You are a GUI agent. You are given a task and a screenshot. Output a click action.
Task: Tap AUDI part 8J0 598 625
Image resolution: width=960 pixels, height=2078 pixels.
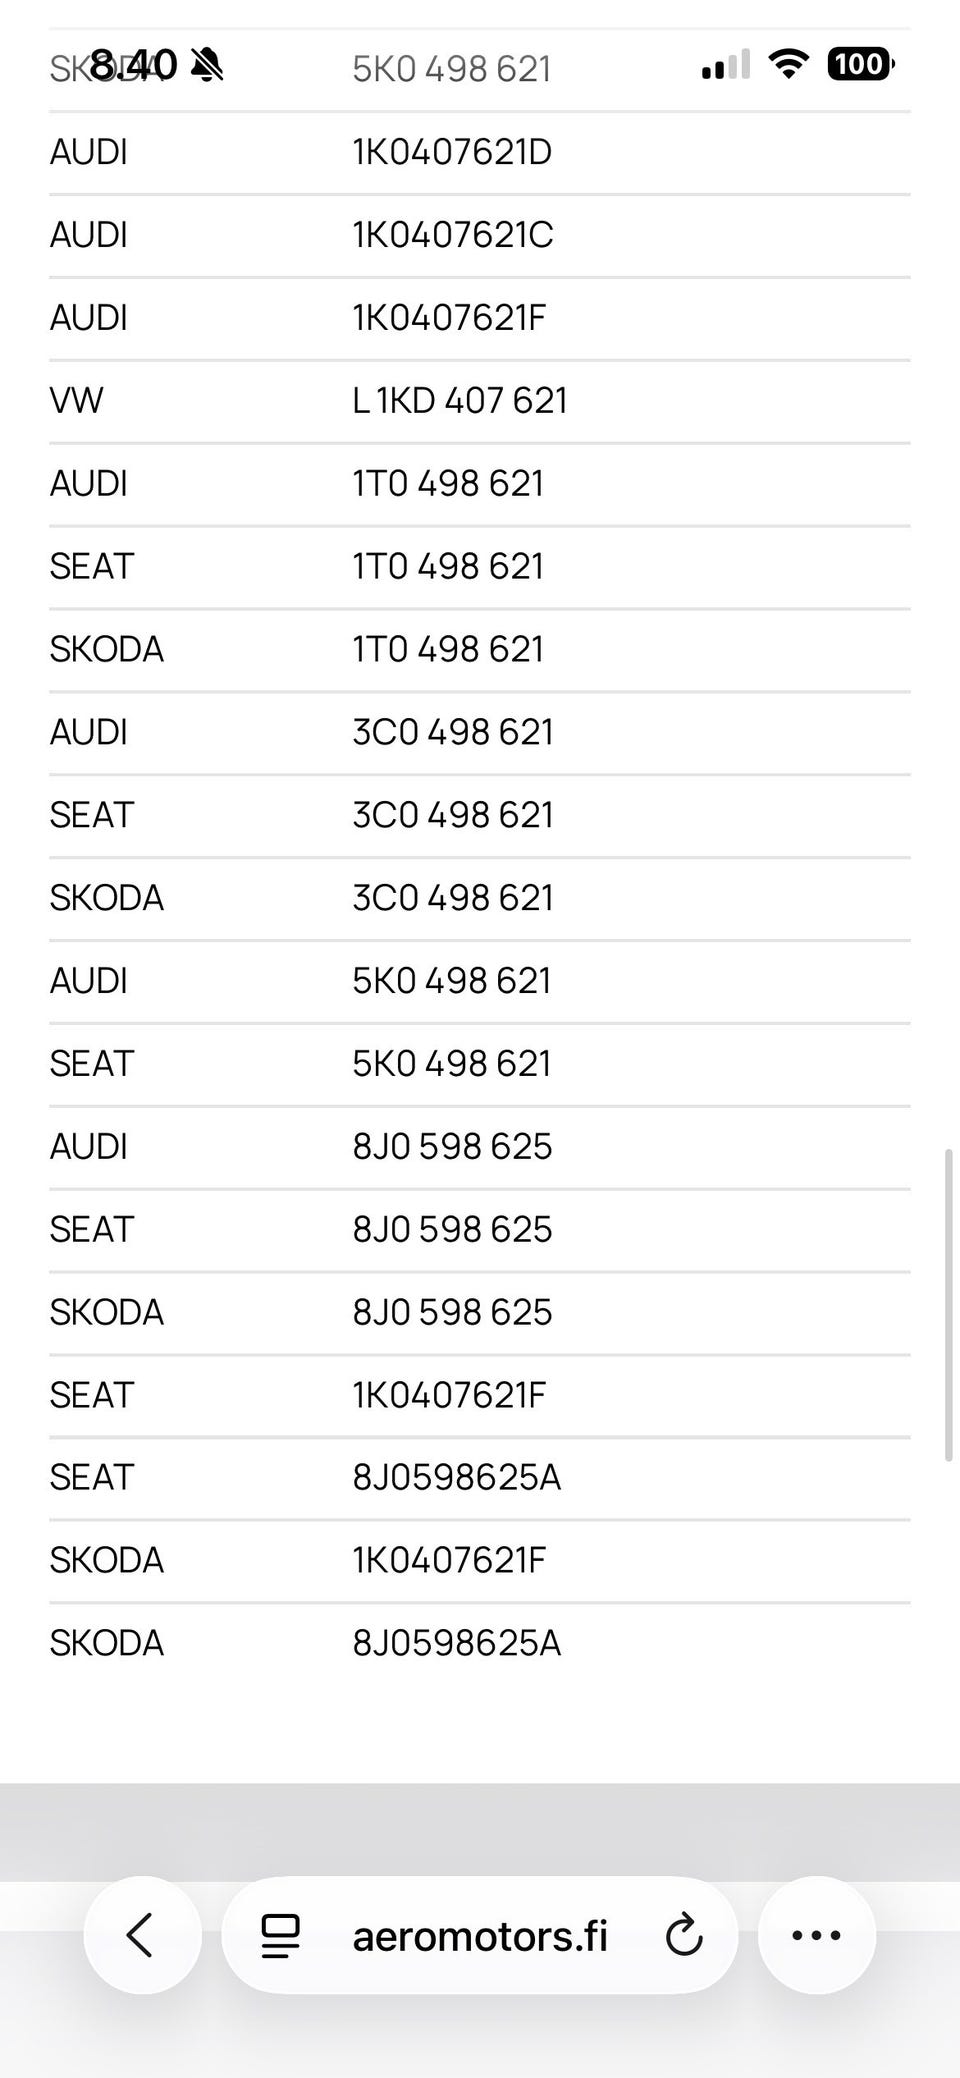(x=452, y=1146)
